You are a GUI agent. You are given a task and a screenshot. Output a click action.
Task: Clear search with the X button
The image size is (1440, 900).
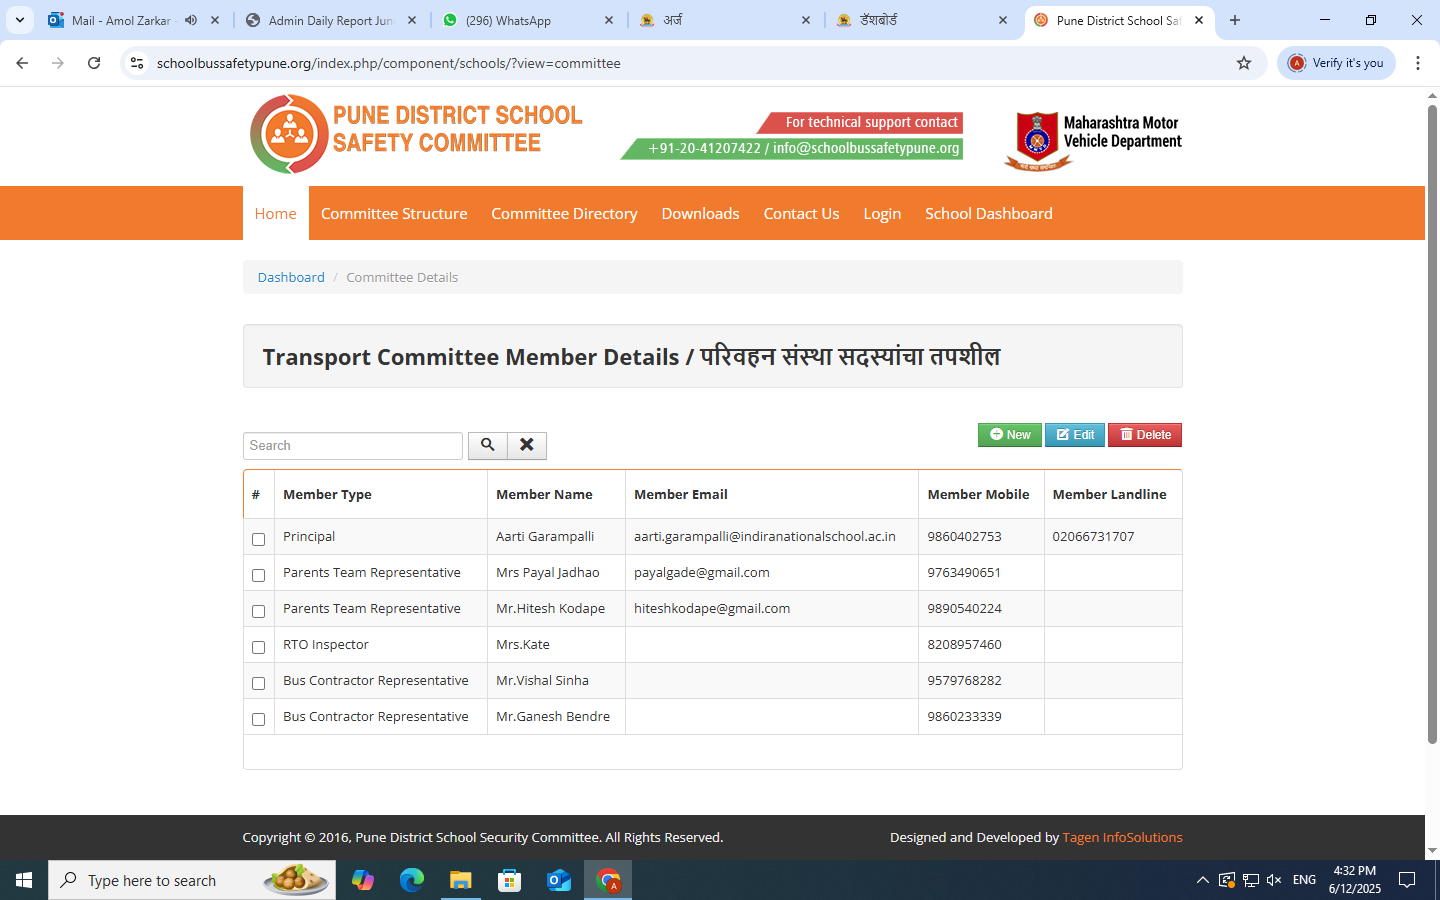click(527, 445)
